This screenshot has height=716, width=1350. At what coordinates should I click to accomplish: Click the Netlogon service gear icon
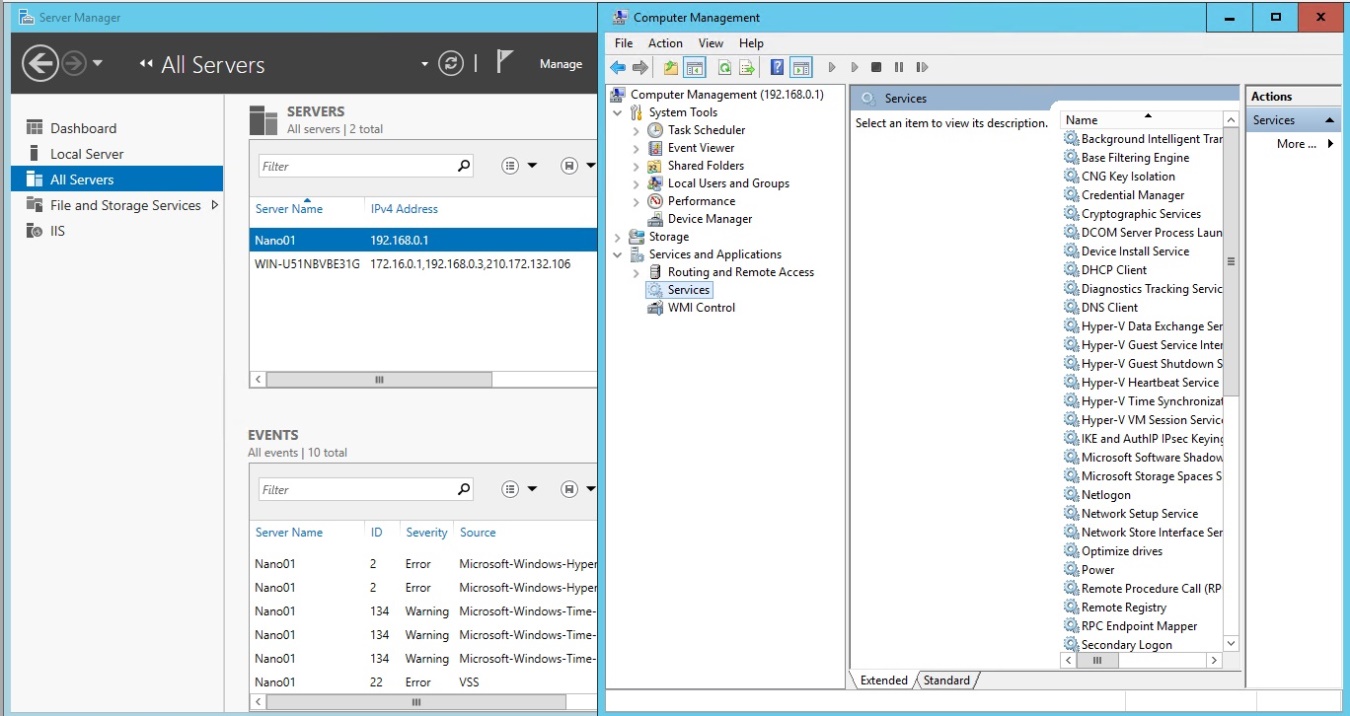1071,495
